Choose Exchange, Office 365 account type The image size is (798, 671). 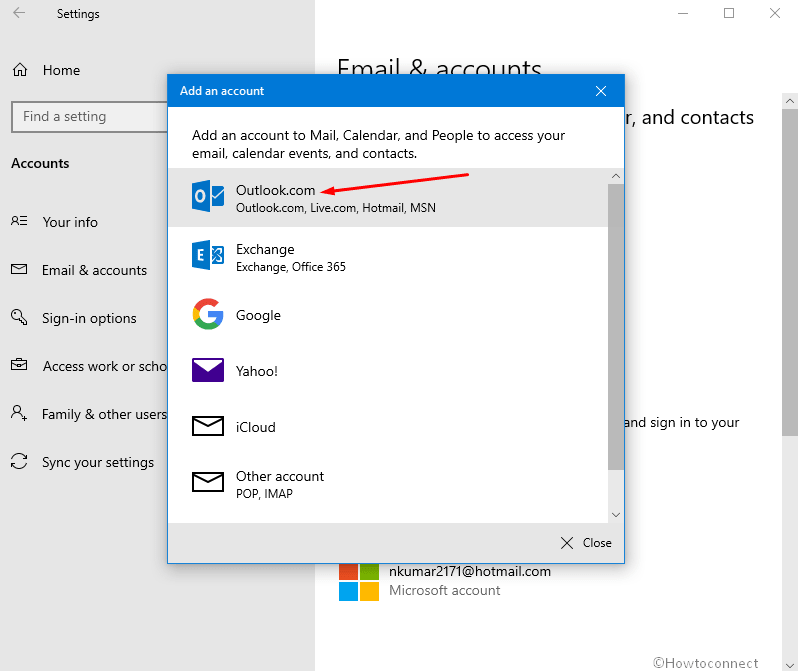click(388, 257)
